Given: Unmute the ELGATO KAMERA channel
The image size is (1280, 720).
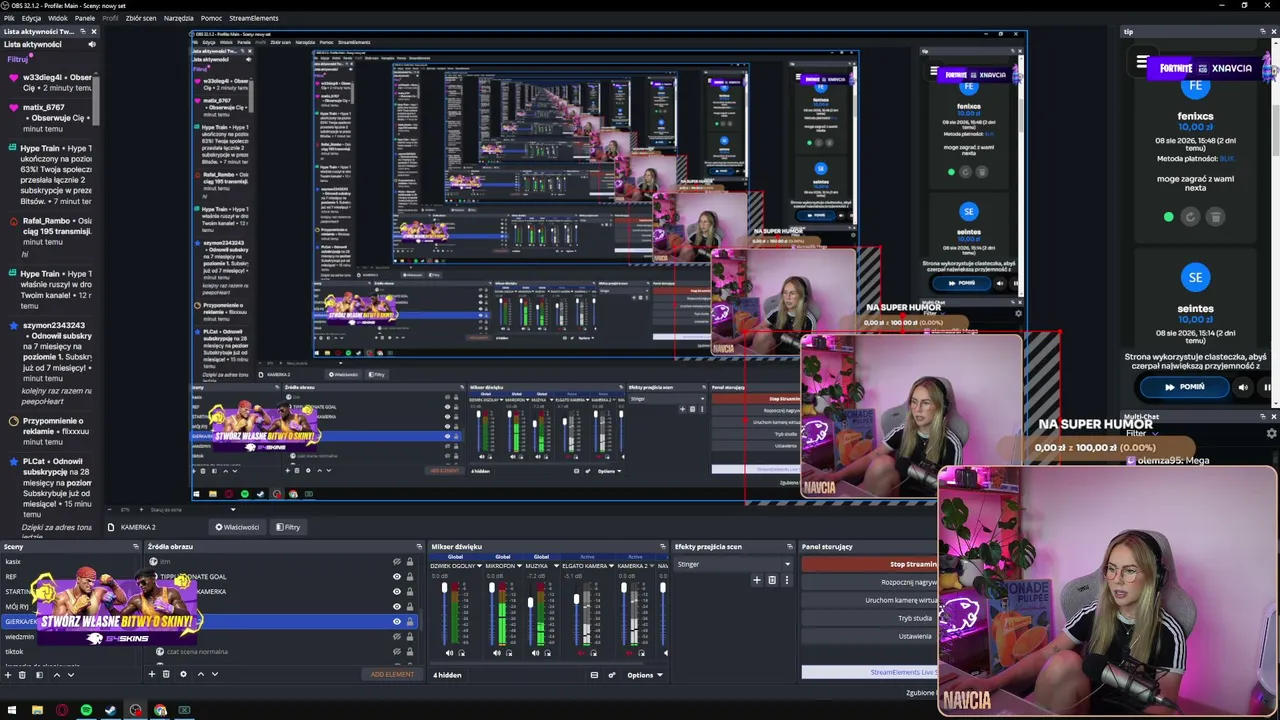Looking at the screenshot, I should (582, 653).
